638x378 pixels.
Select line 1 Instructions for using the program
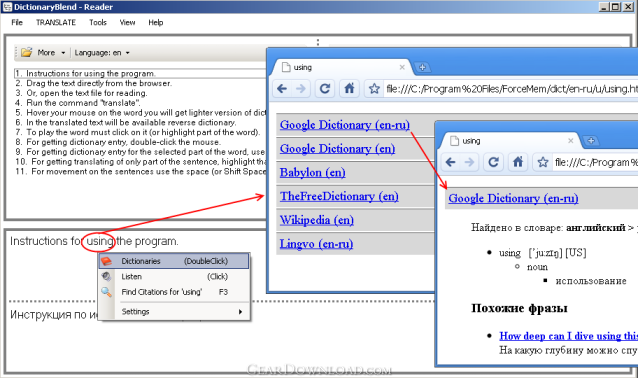[140, 73]
